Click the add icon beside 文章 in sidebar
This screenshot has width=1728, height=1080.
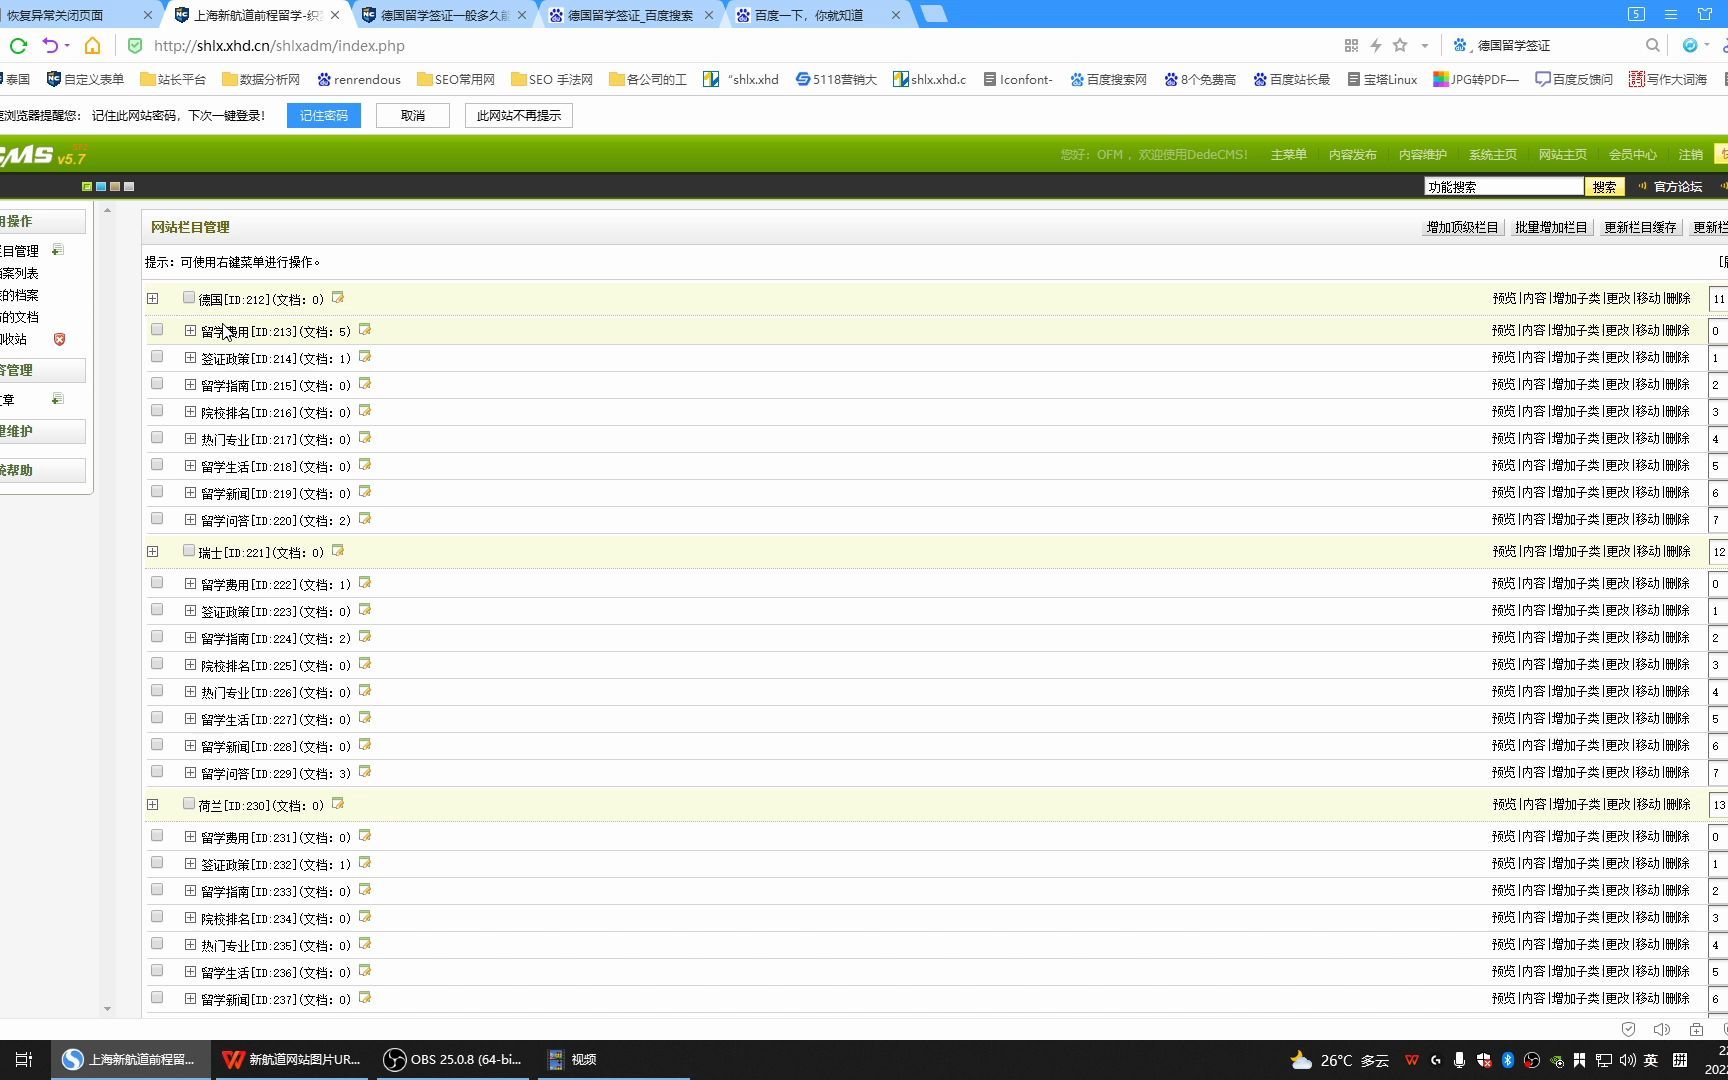58,399
